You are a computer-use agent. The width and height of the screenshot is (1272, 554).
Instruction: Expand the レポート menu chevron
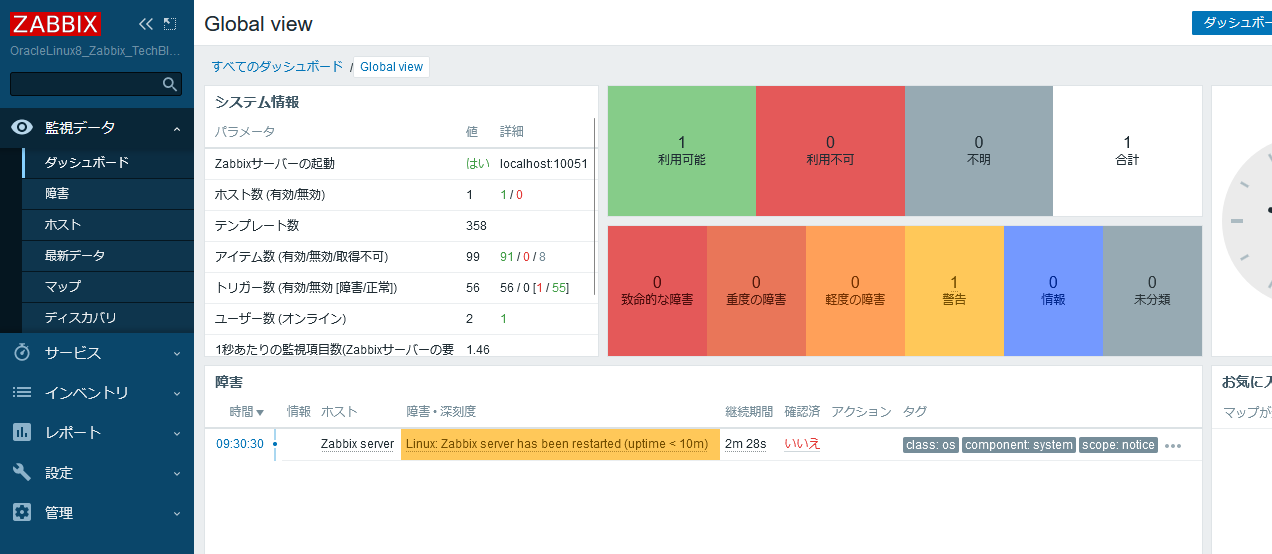click(176, 433)
